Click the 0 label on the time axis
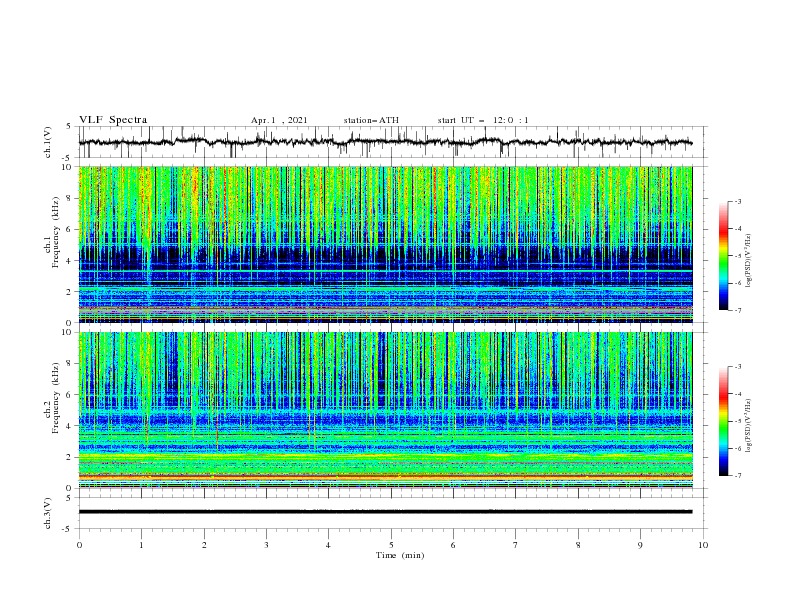Screen dimensions: 792x612 (x=79, y=545)
